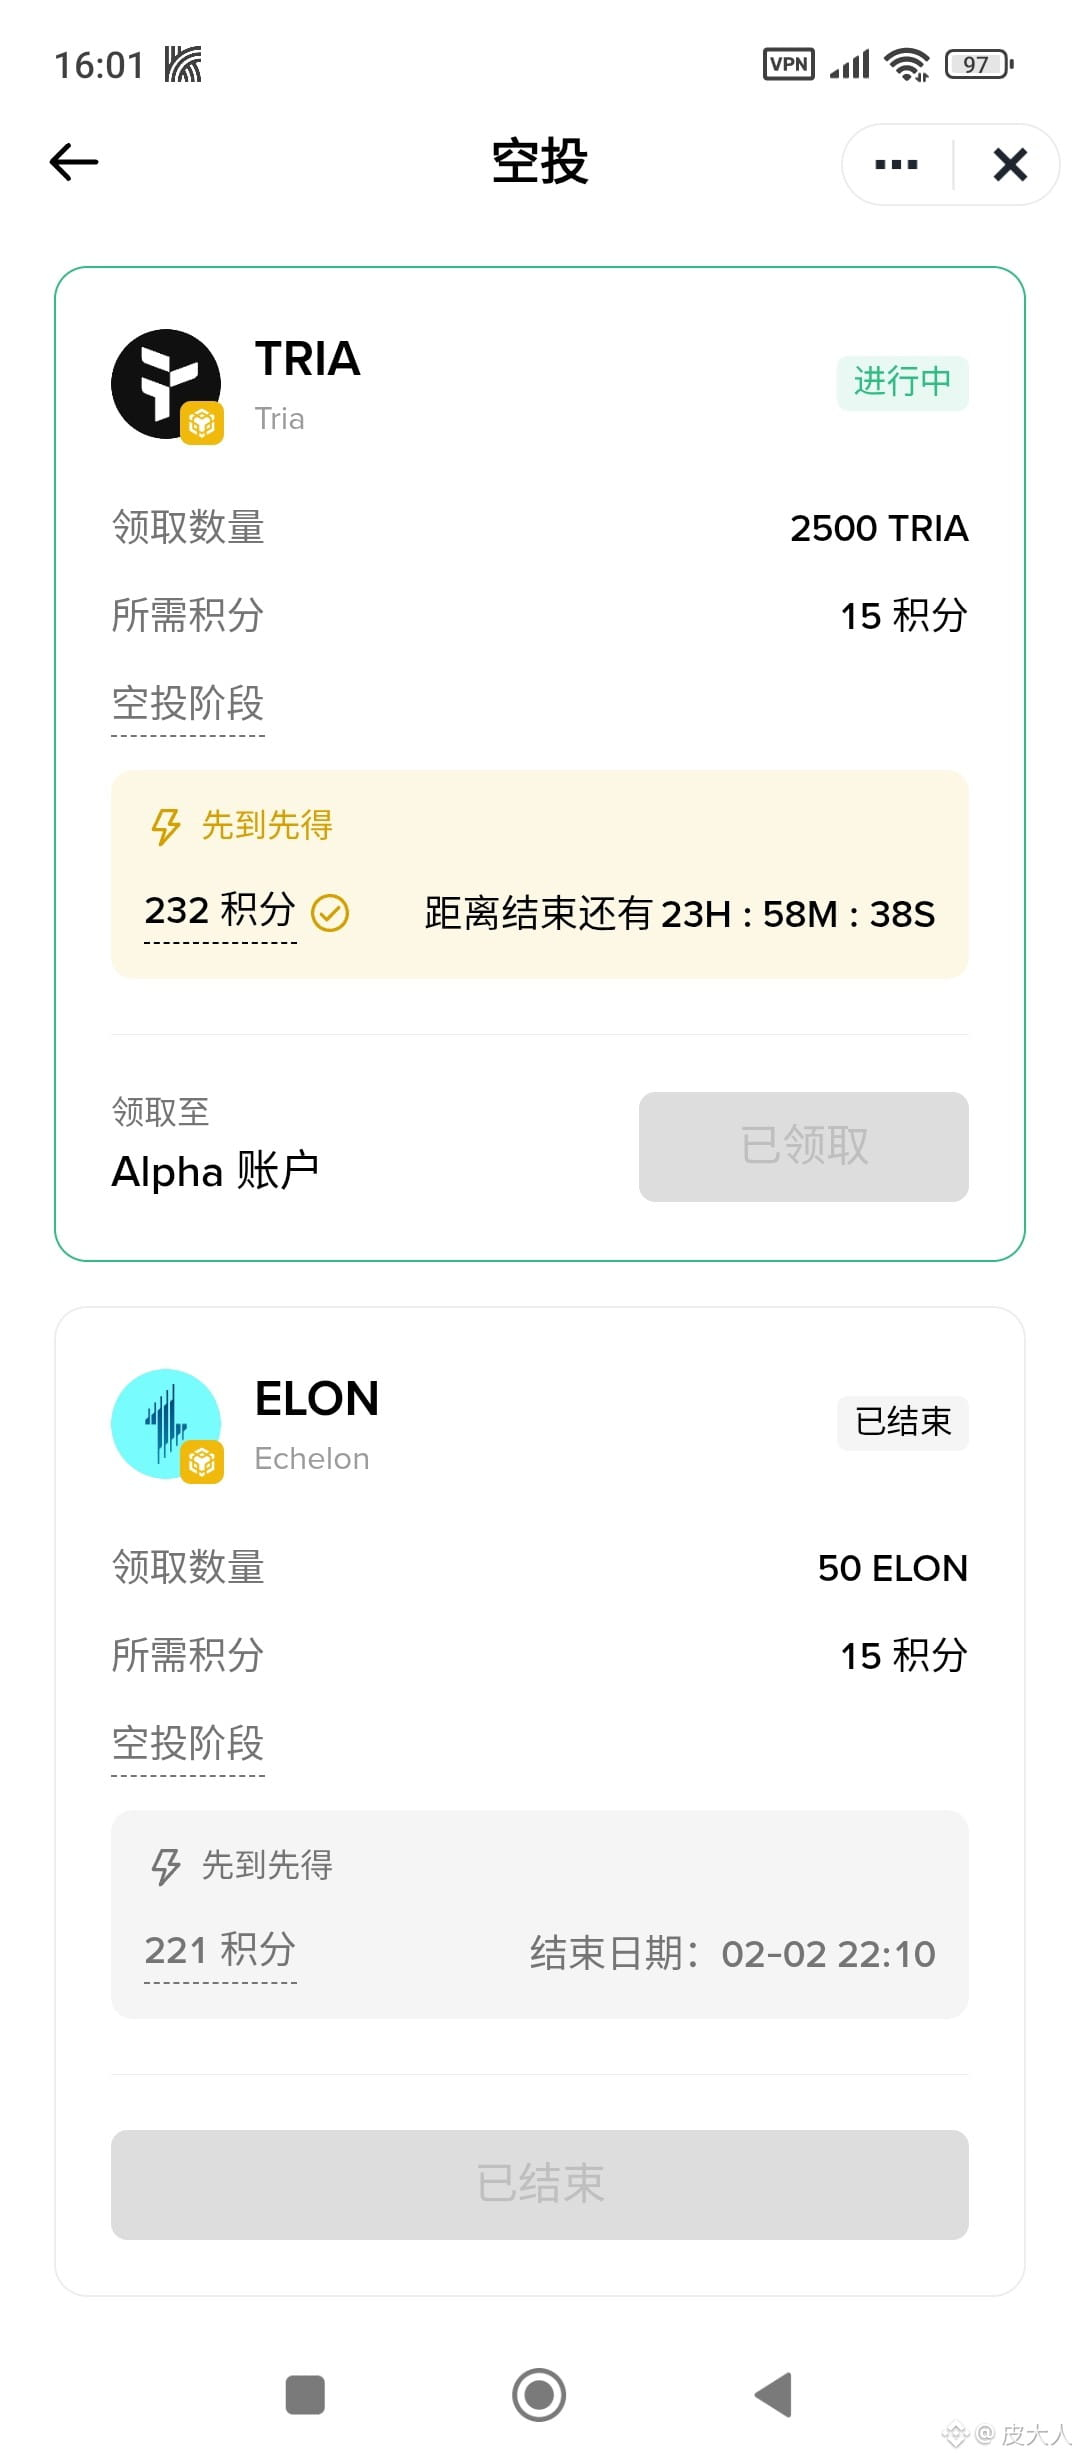The width and height of the screenshot is (1080, 2460).
Task: Show ELON 空投阶段 explanation
Action: coord(188,1744)
